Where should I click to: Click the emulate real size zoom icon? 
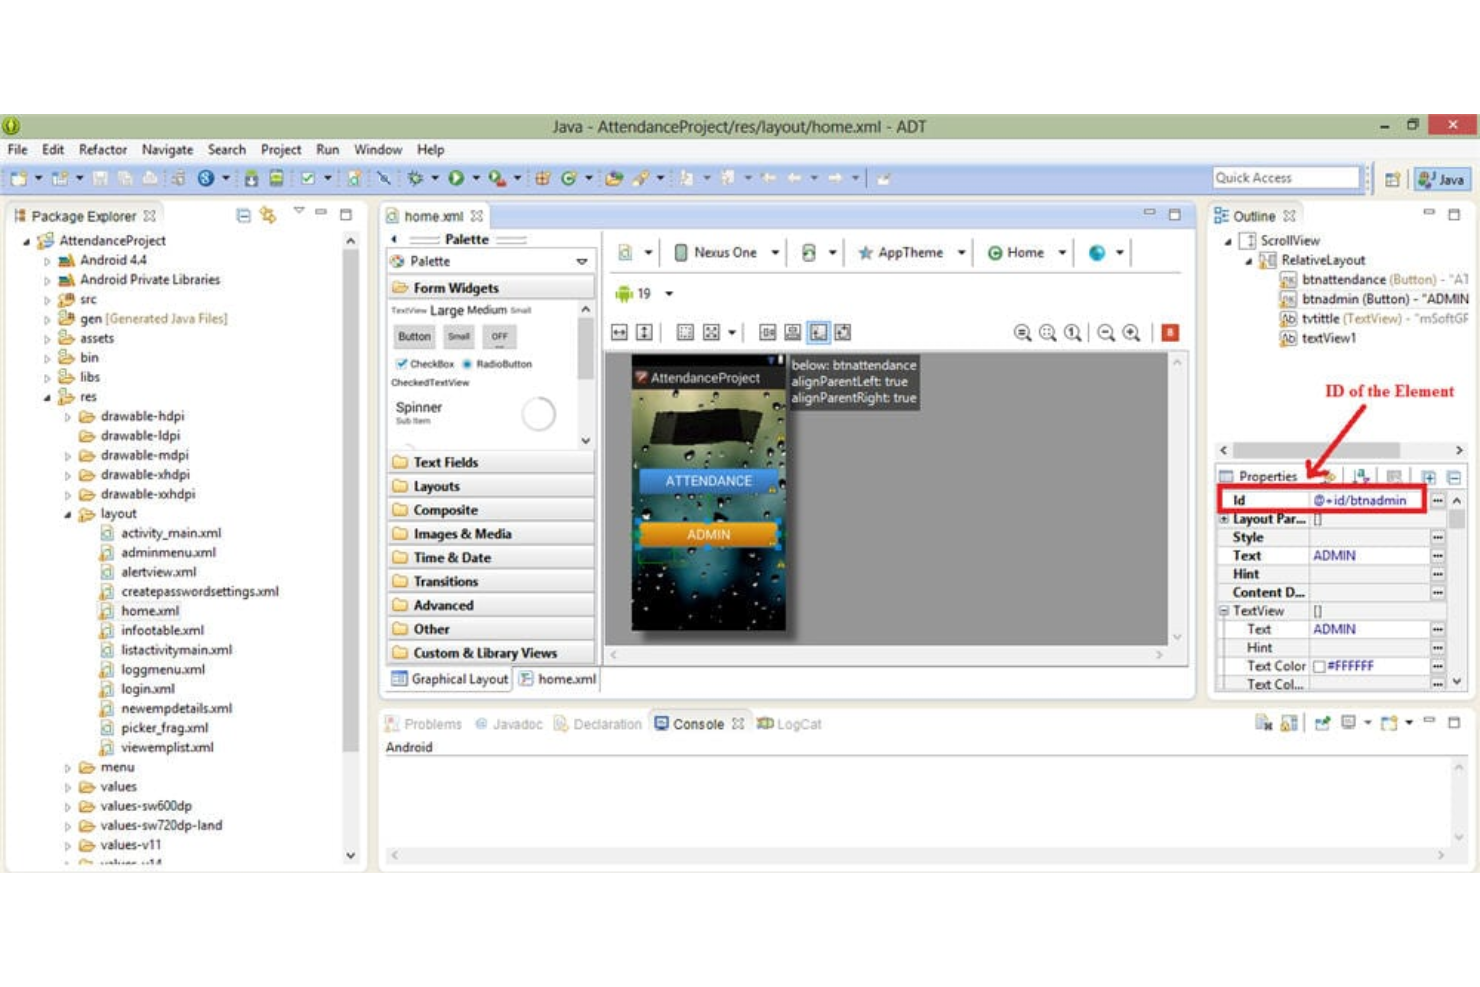pos(1022,333)
